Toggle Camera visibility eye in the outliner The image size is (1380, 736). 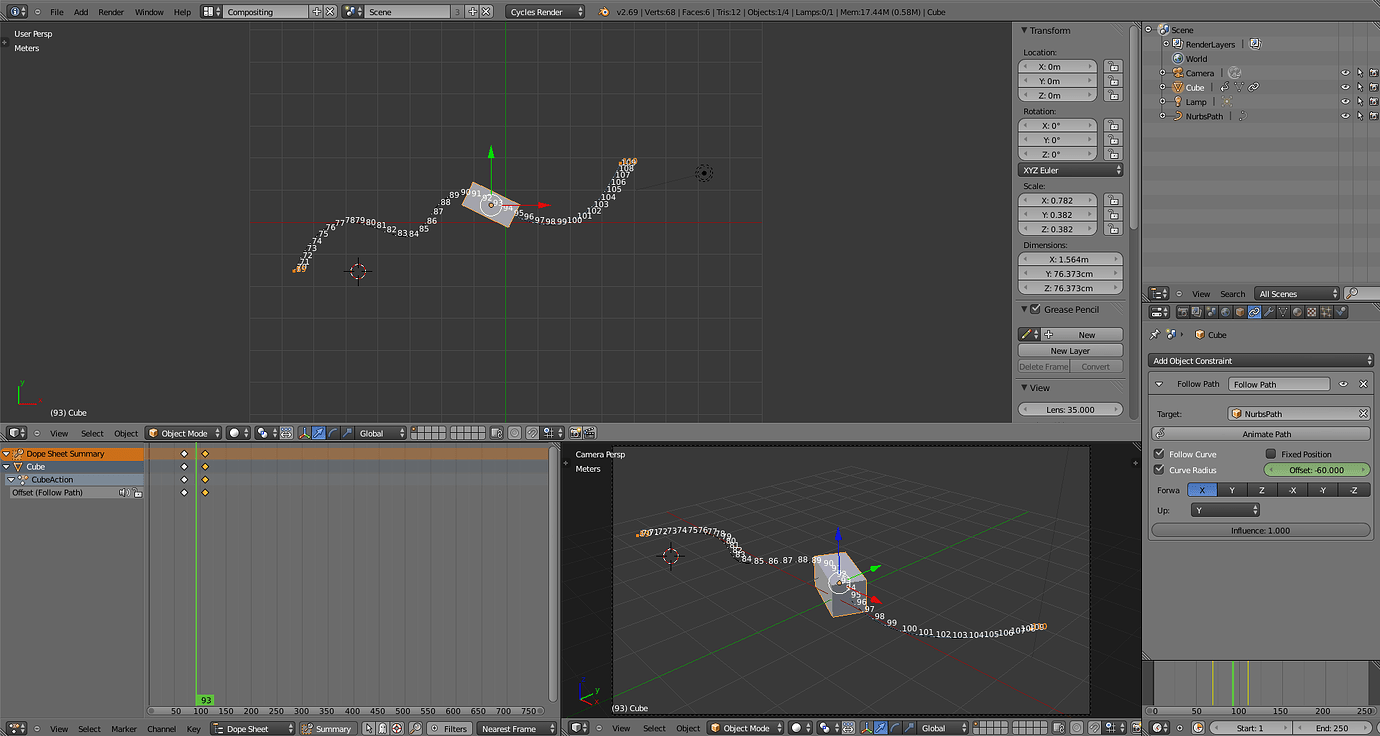(x=1345, y=73)
